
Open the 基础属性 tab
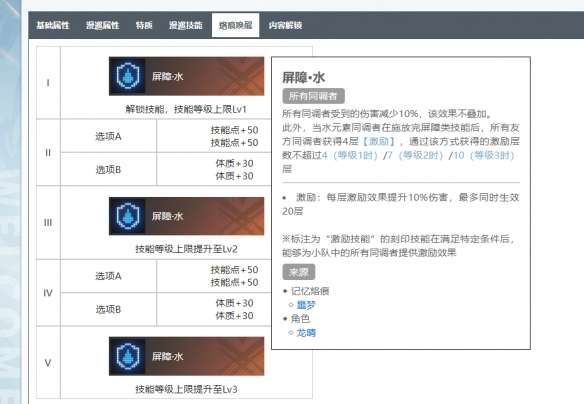tap(53, 25)
